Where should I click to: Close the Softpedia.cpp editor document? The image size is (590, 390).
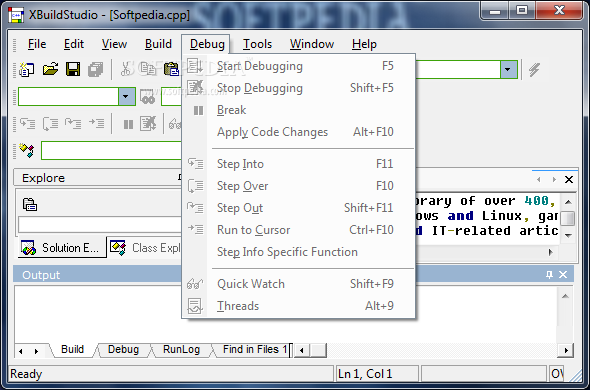(x=569, y=179)
